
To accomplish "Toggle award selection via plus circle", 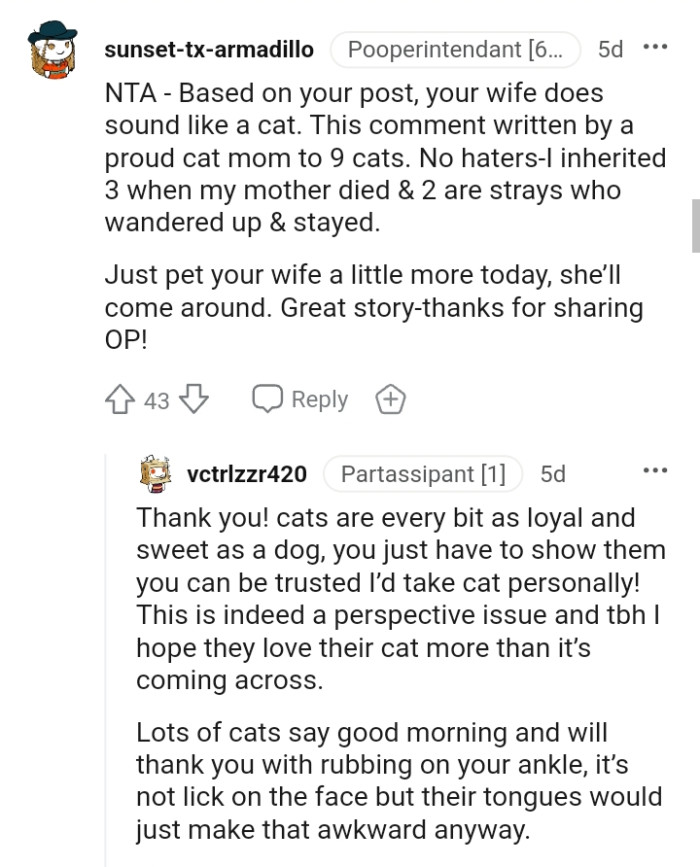I will (390, 399).
